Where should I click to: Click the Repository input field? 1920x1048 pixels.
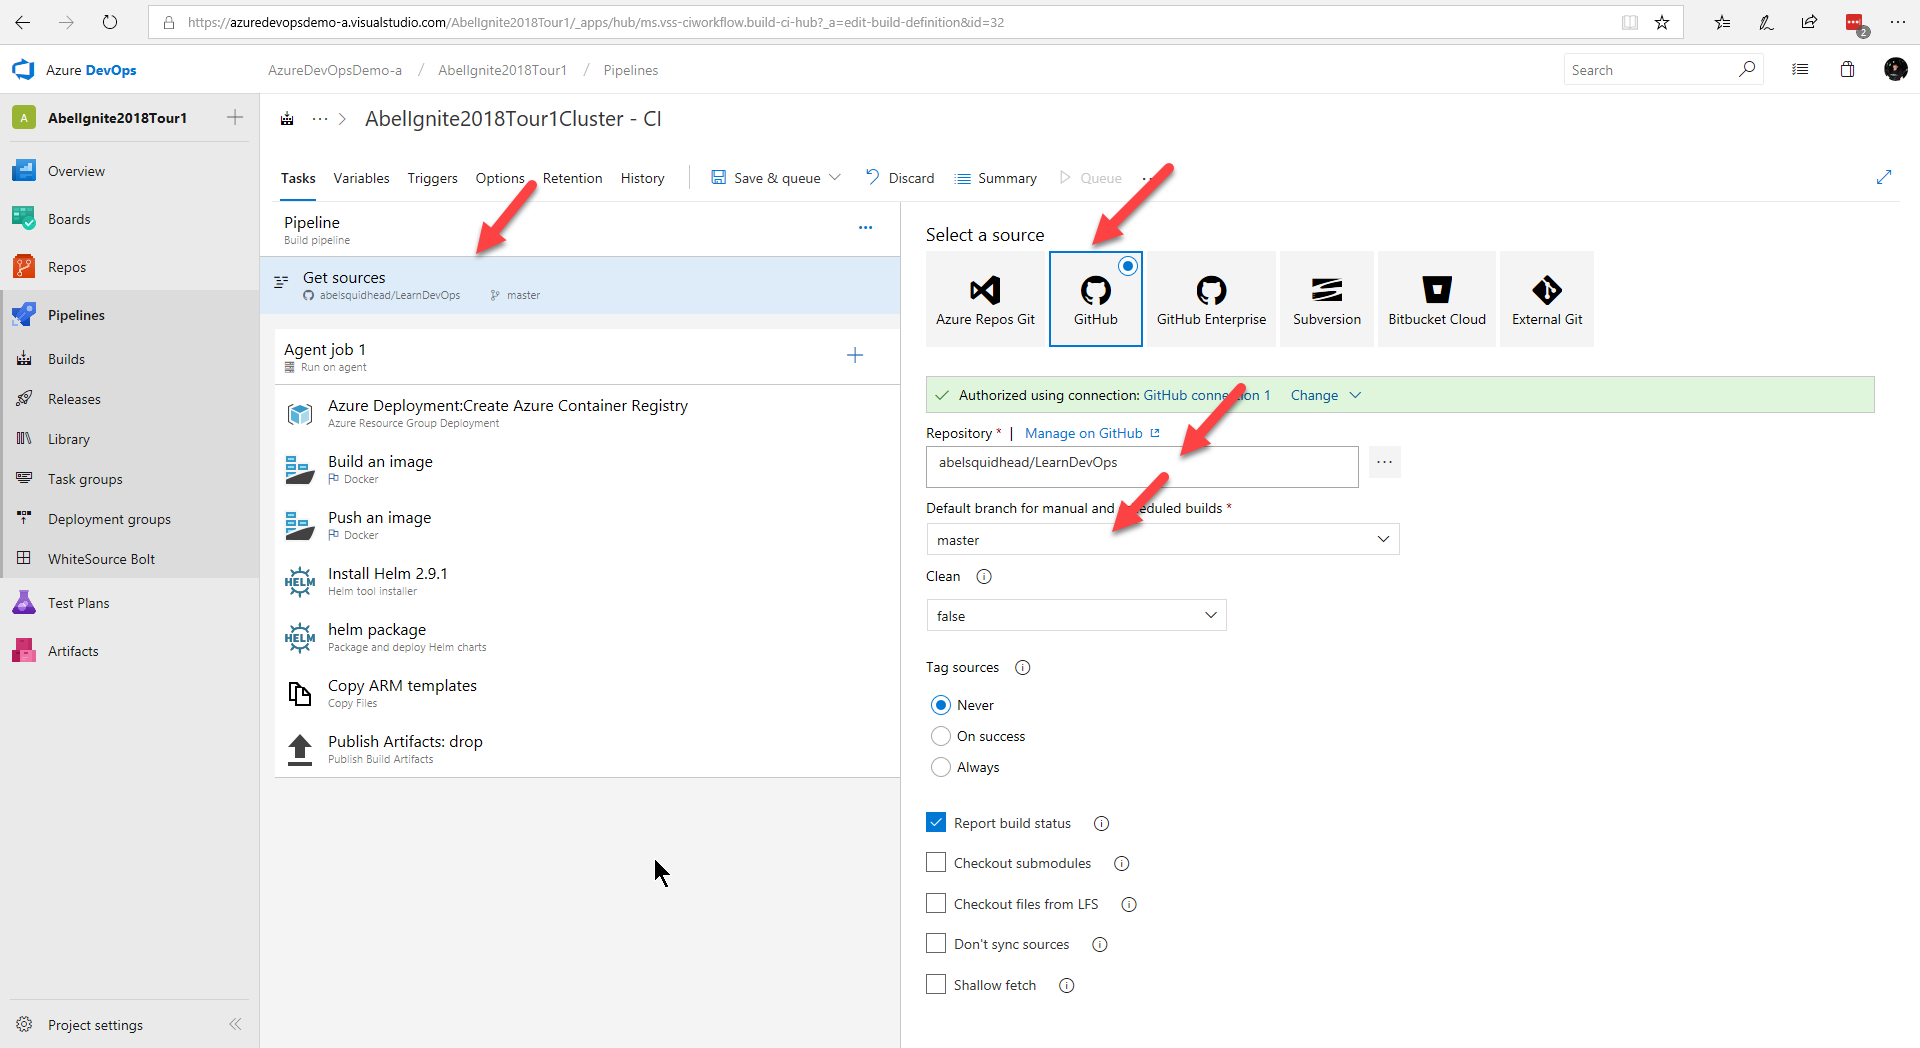(x=1142, y=466)
